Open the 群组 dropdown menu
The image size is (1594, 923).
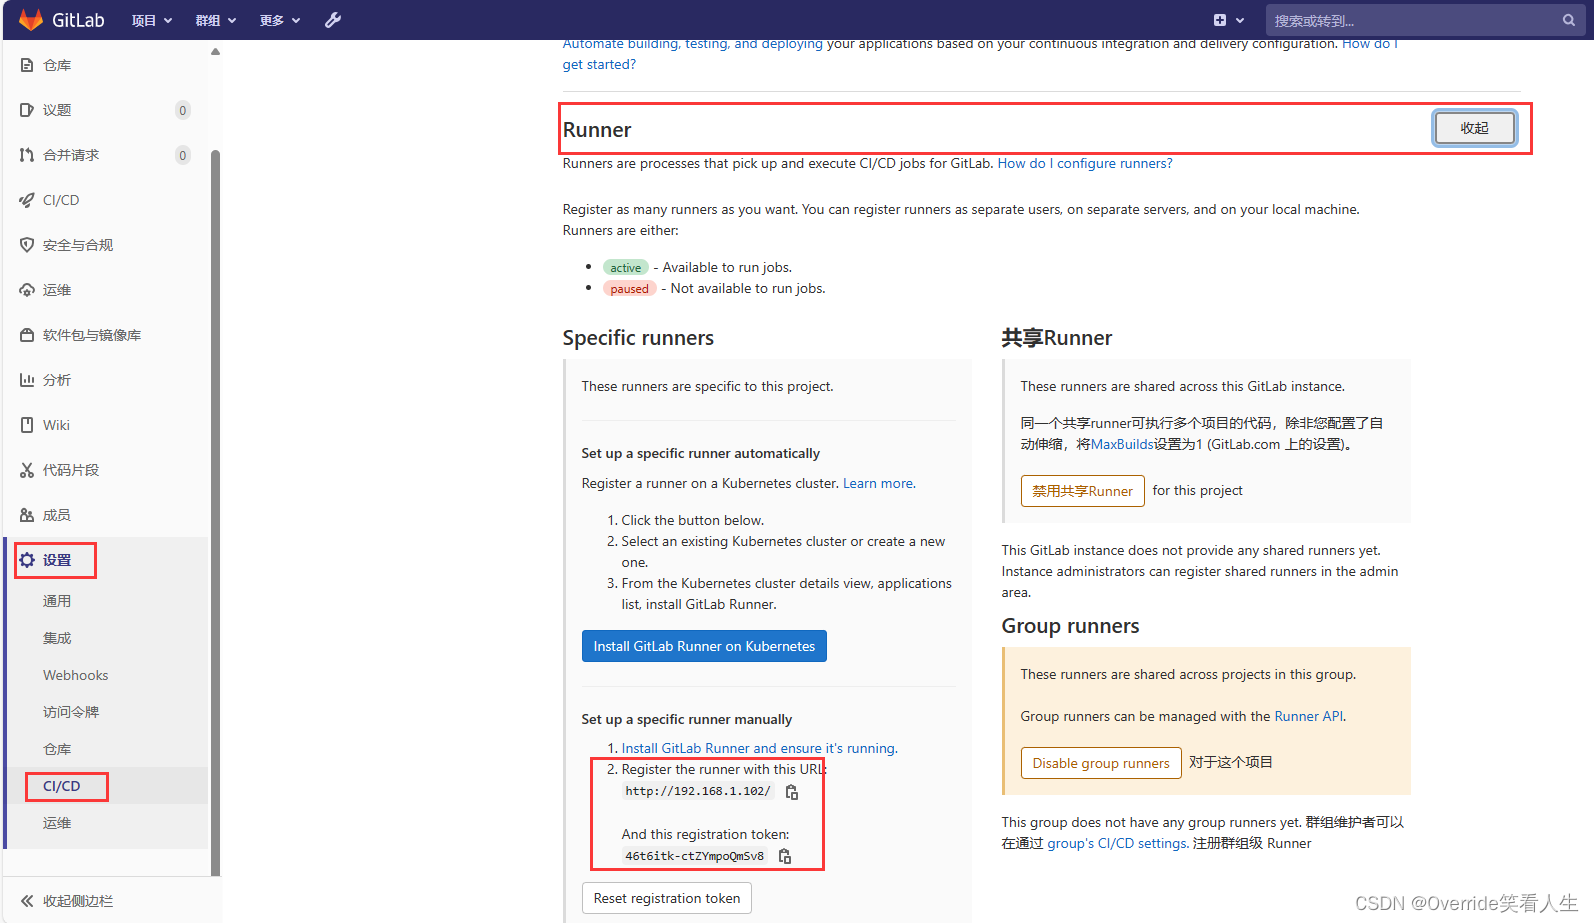click(x=216, y=20)
